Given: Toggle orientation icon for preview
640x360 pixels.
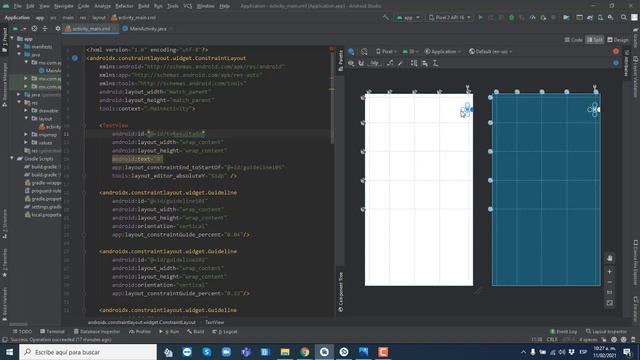Looking at the screenshot, I should tap(364, 51).
